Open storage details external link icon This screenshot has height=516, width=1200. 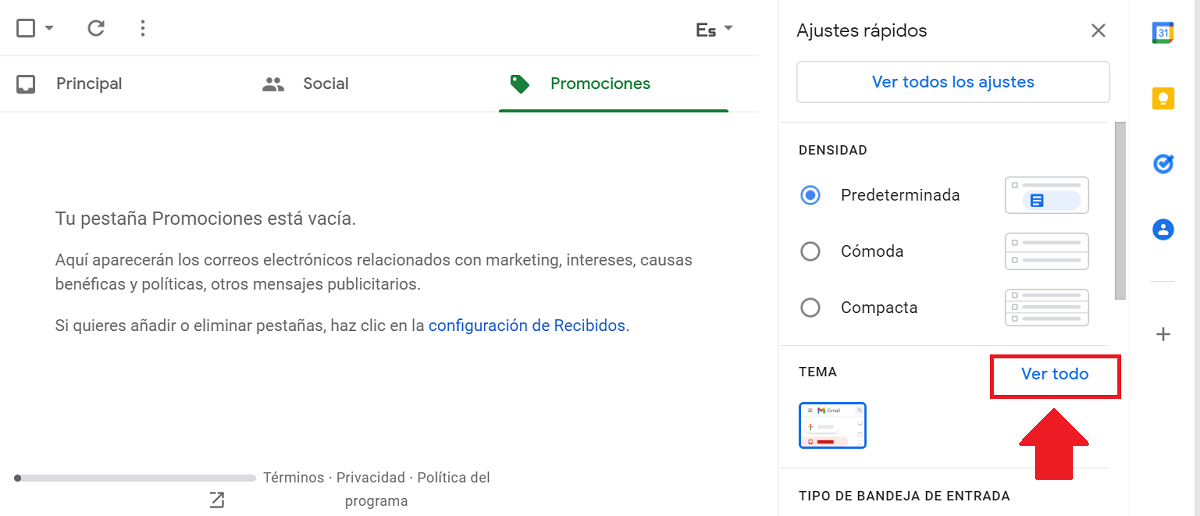[217, 499]
